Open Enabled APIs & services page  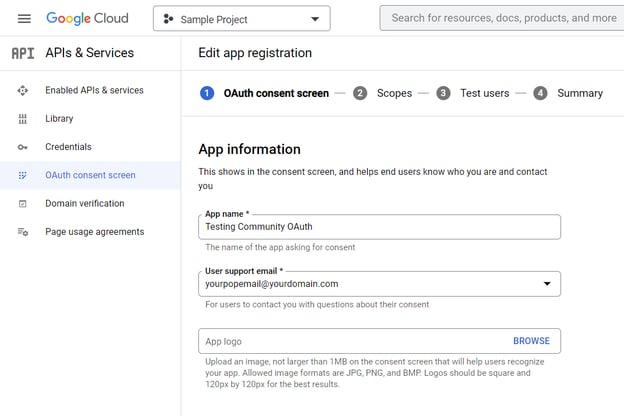(94, 90)
